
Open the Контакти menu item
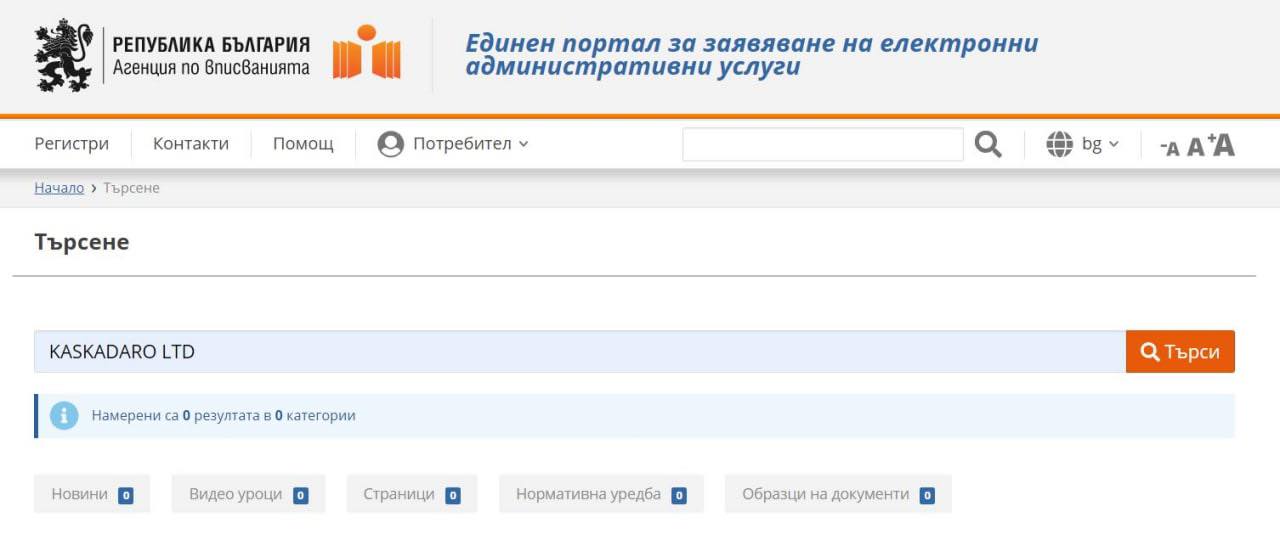[x=191, y=144]
